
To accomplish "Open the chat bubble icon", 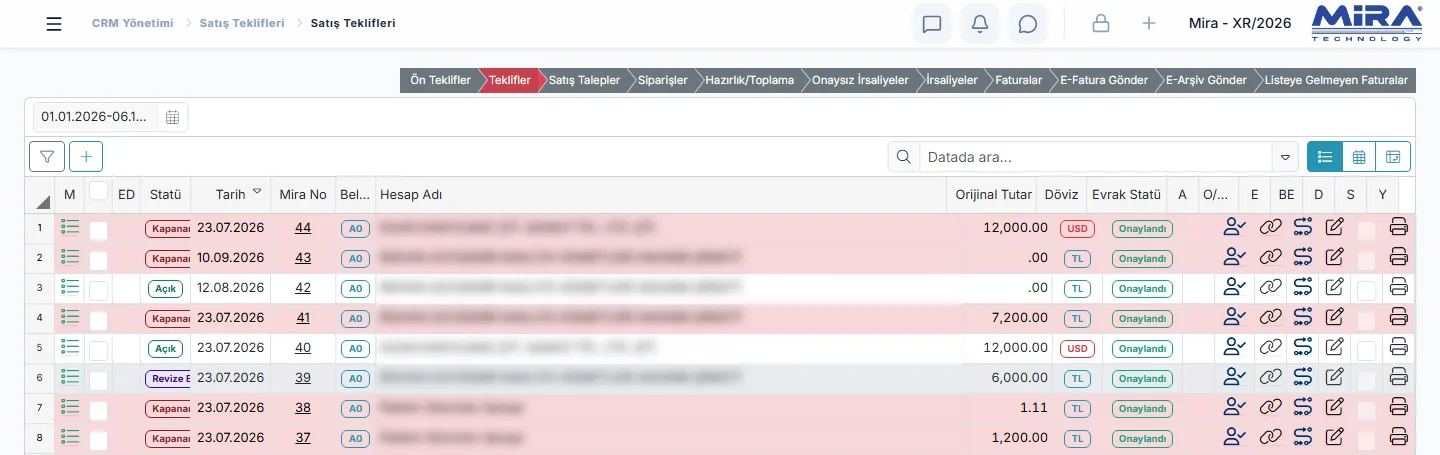I will click(x=1027, y=23).
